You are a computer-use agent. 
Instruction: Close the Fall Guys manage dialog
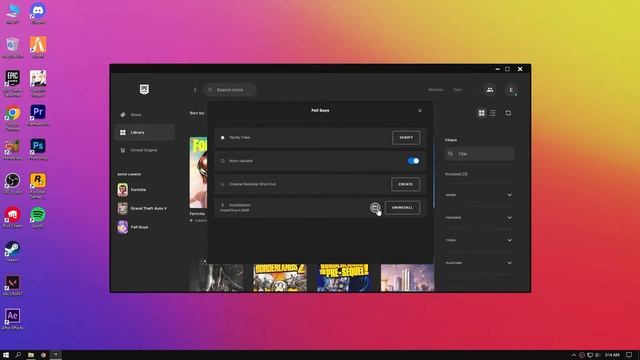[x=420, y=111]
